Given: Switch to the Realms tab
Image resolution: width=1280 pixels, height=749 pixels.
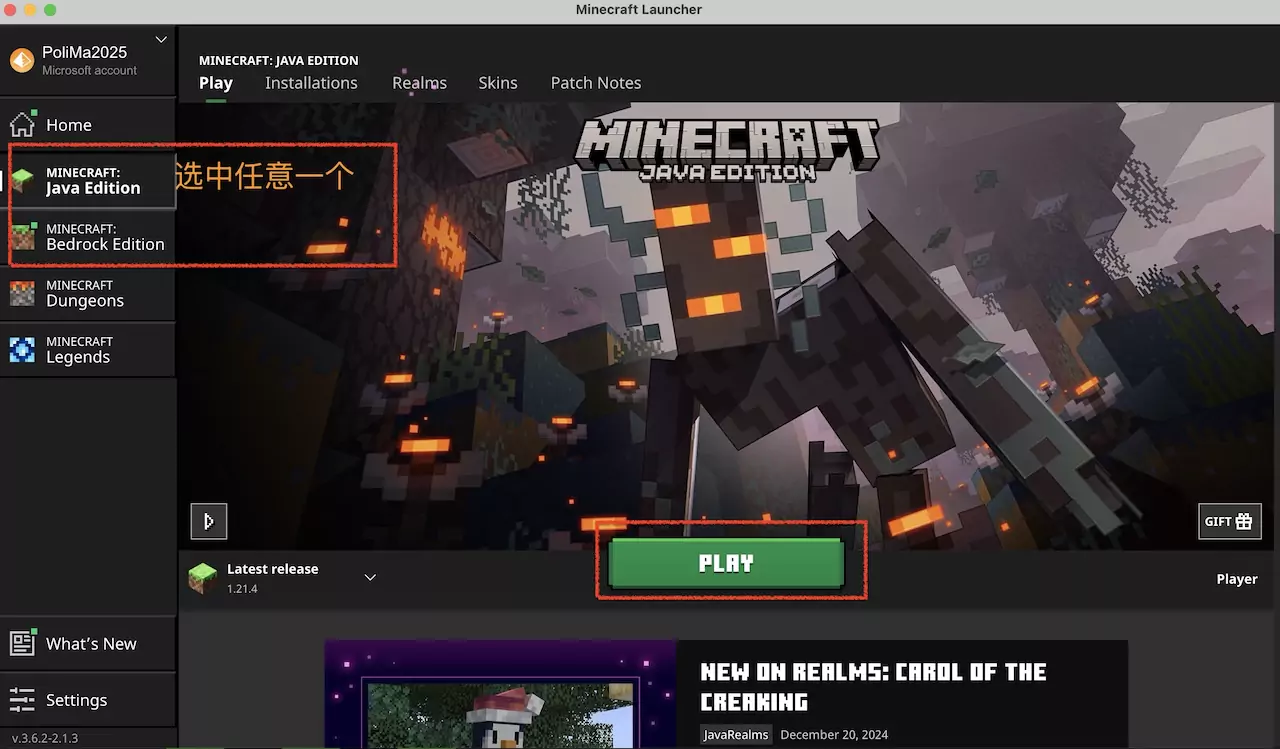Looking at the screenshot, I should 419,83.
